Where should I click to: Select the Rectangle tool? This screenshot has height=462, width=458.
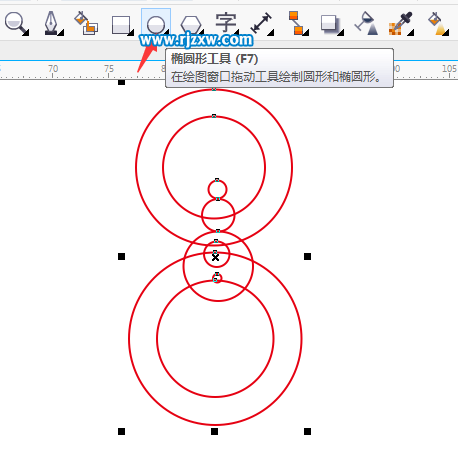coord(121,25)
